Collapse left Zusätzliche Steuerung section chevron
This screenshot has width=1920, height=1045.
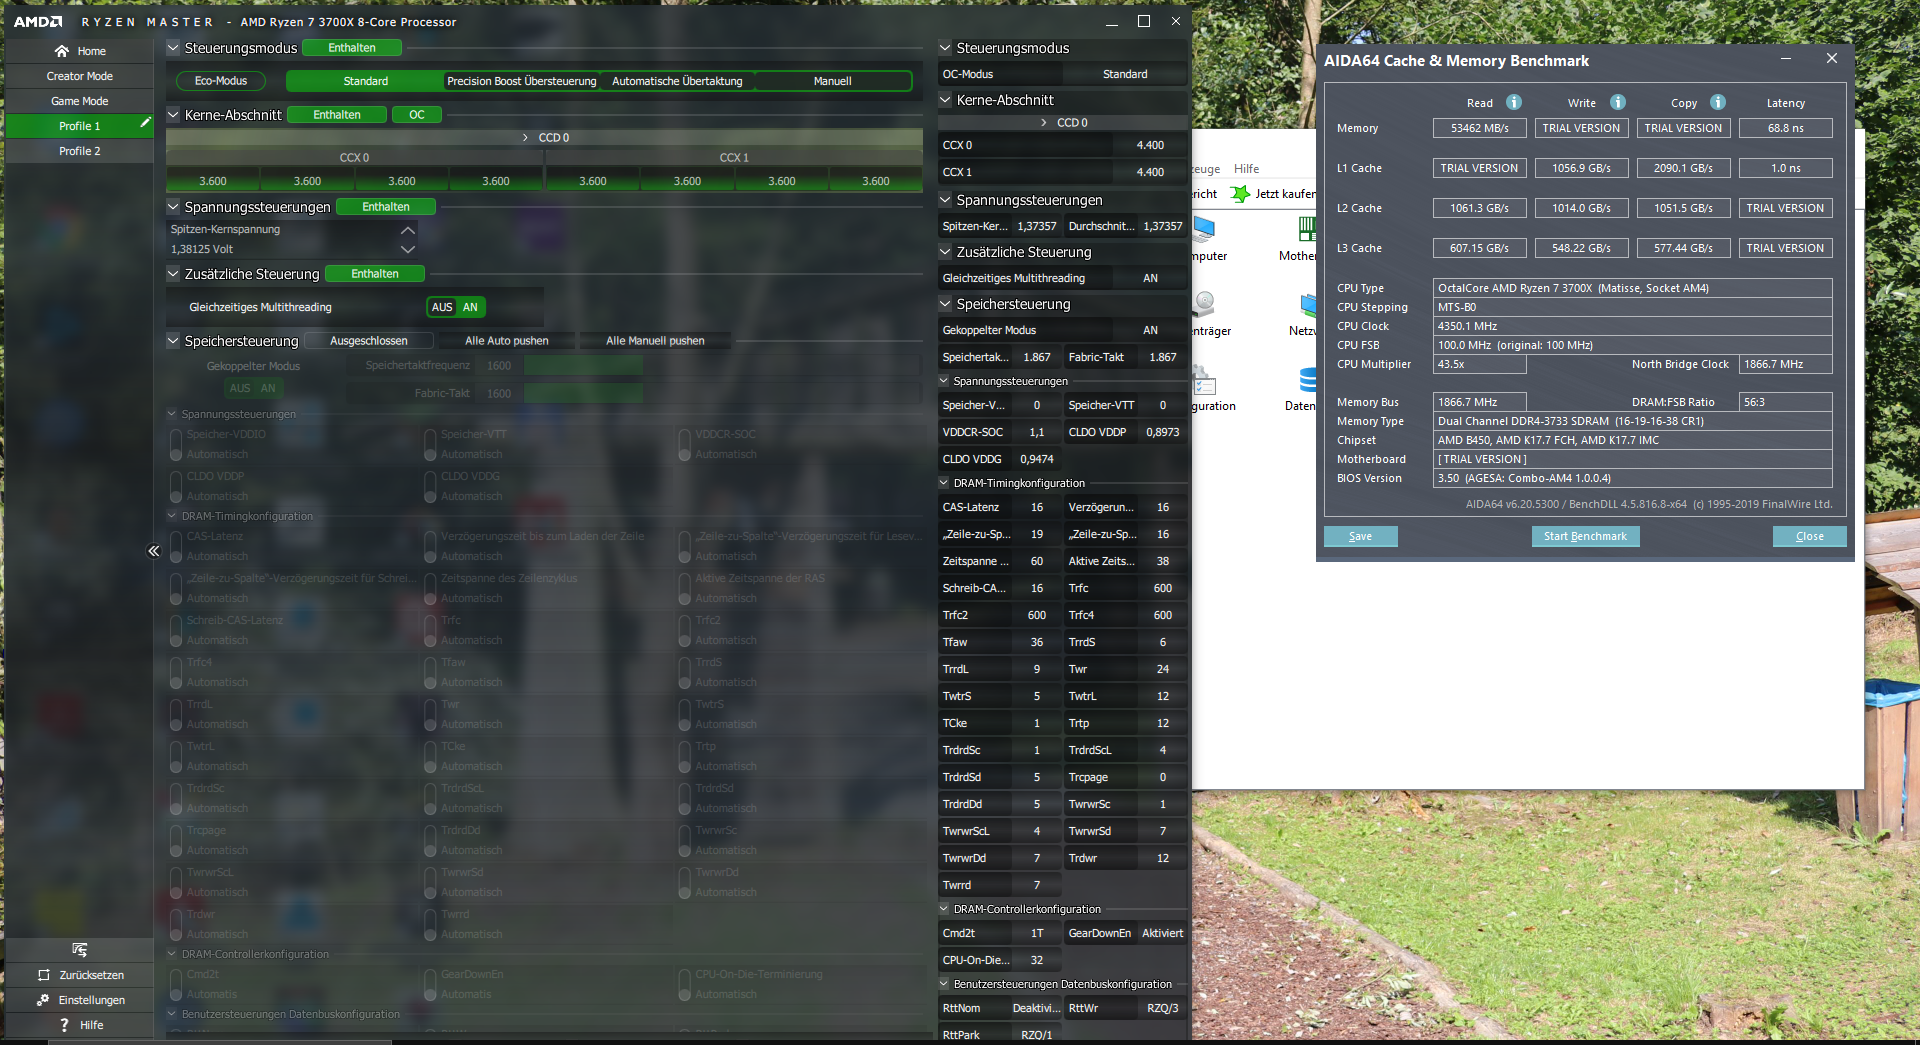(x=173, y=274)
